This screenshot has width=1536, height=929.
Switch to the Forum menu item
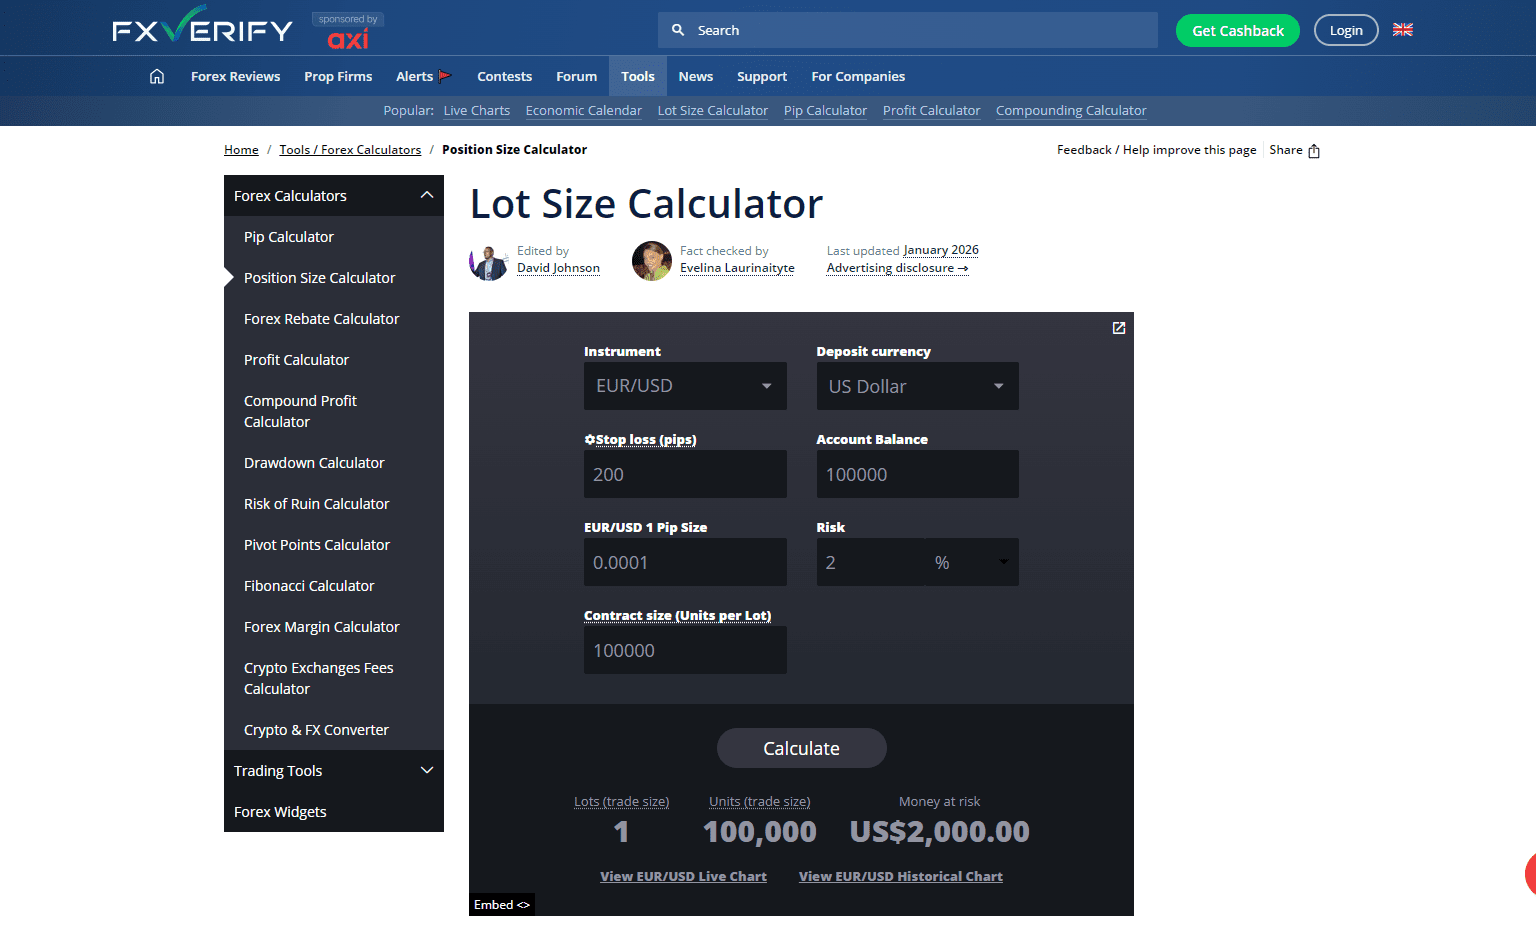pyautogui.click(x=576, y=76)
